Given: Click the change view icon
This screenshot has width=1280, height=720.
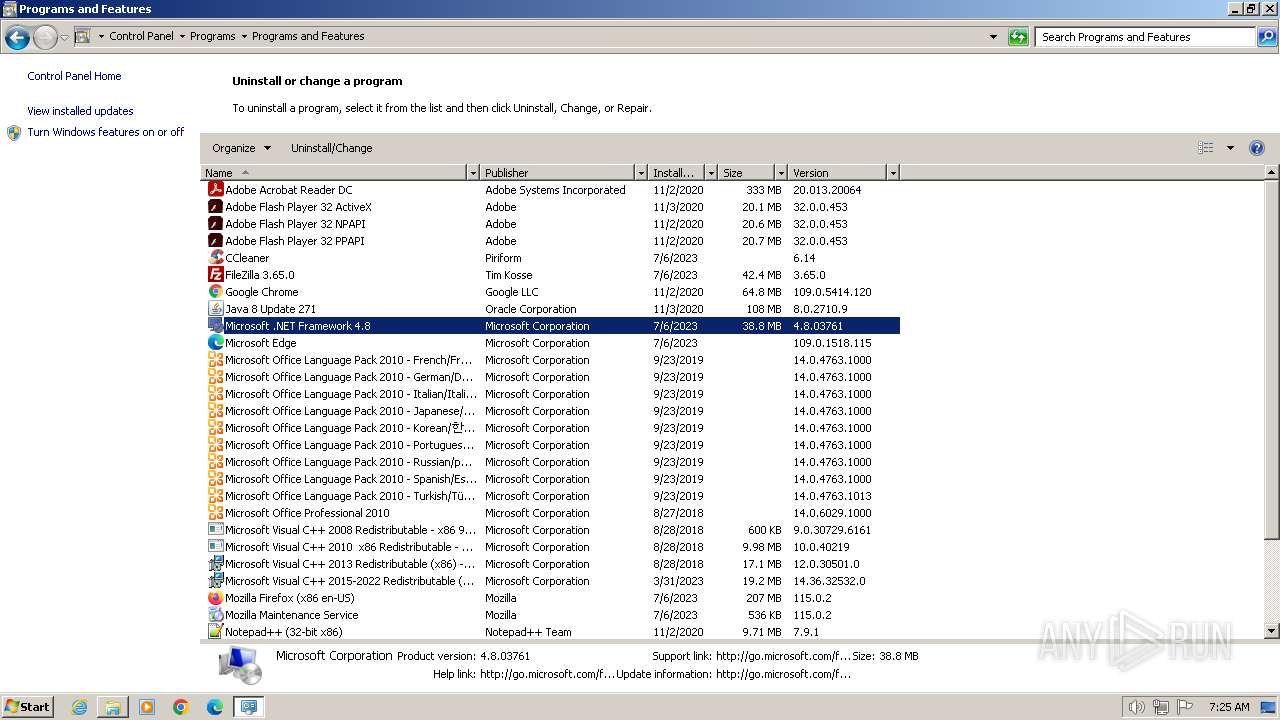Looking at the screenshot, I should pyautogui.click(x=1206, y=148).
